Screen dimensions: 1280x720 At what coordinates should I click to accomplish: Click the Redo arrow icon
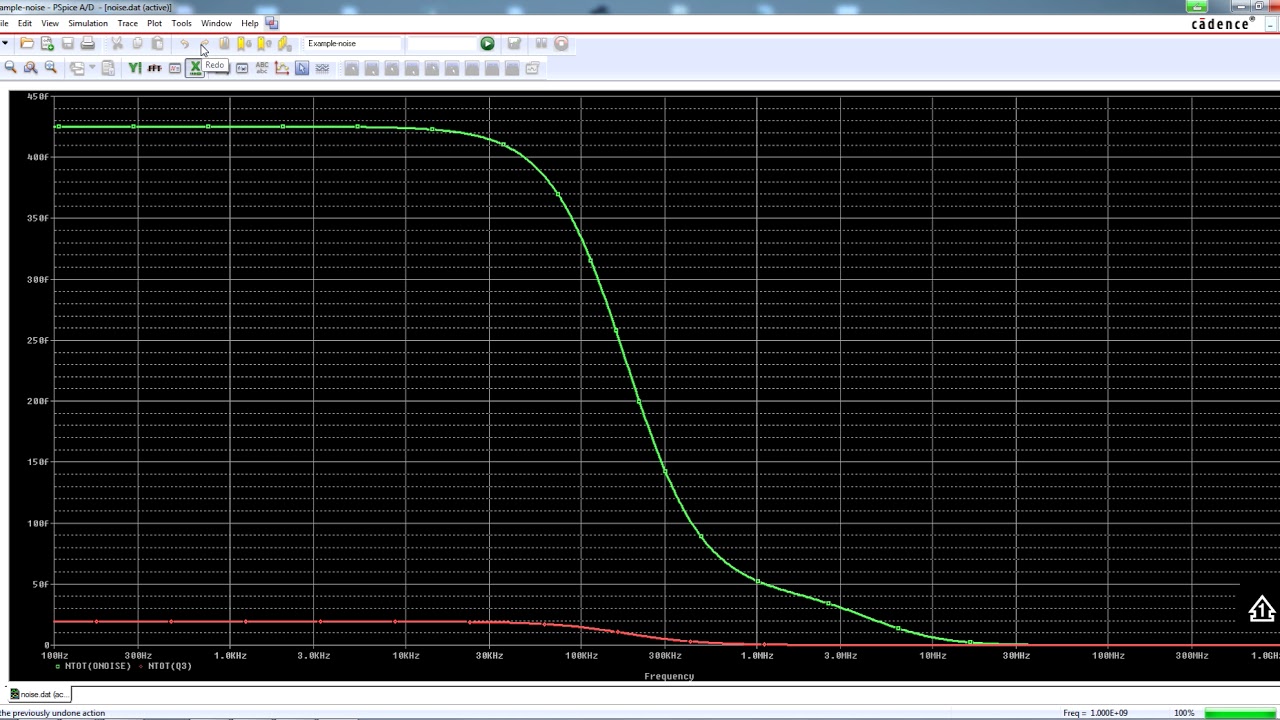[x=204, y=43]
